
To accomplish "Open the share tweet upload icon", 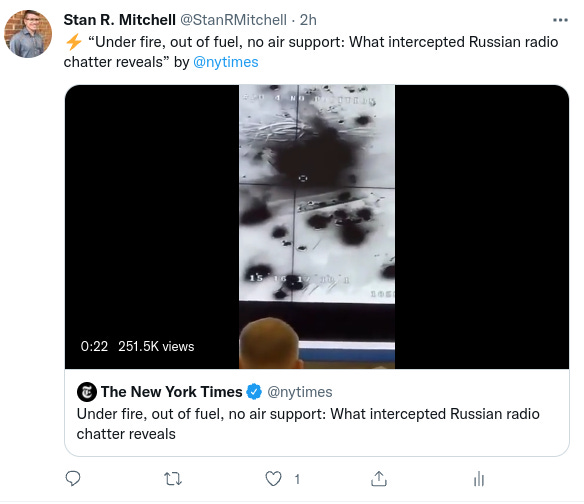I will point(379,479).
